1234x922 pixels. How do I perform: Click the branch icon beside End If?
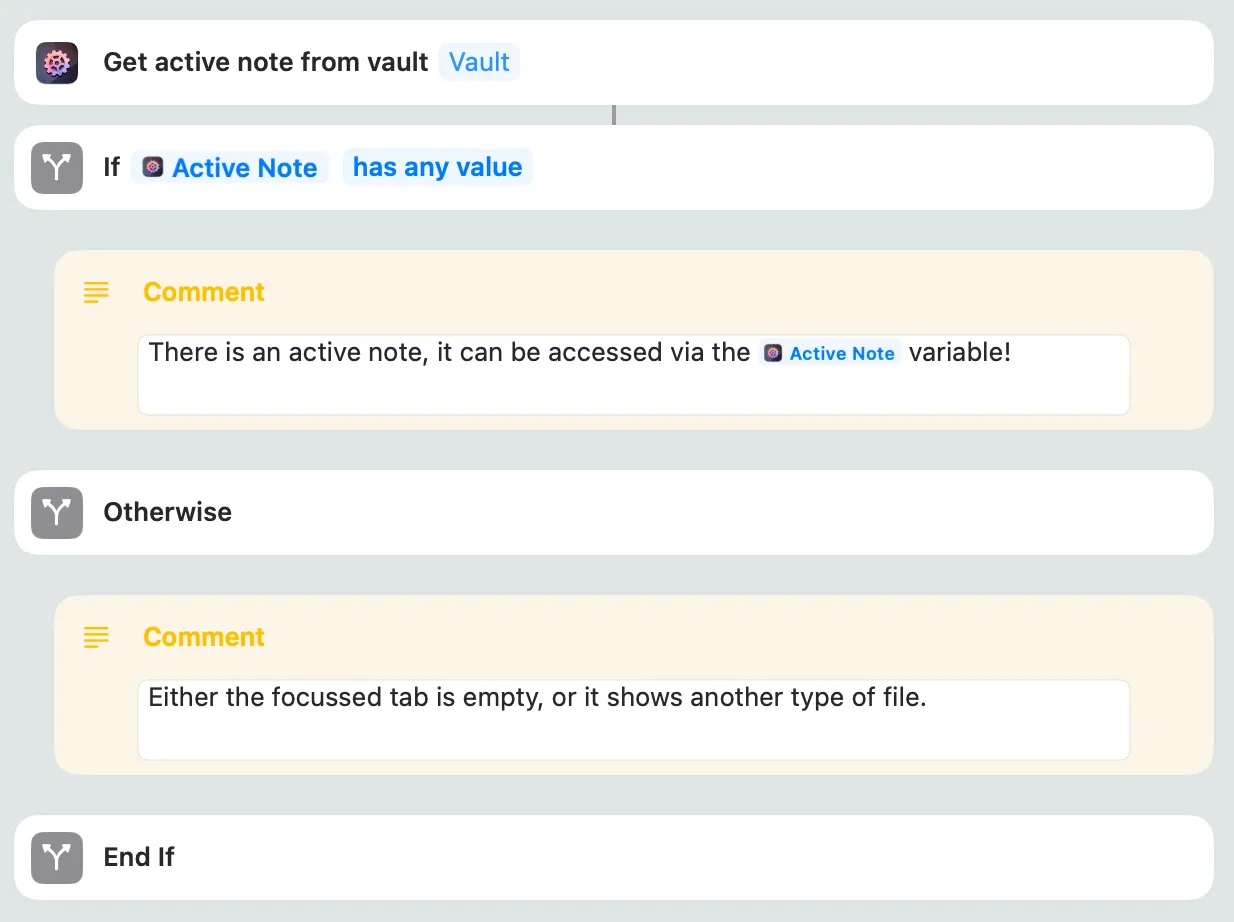coord(57,857)
